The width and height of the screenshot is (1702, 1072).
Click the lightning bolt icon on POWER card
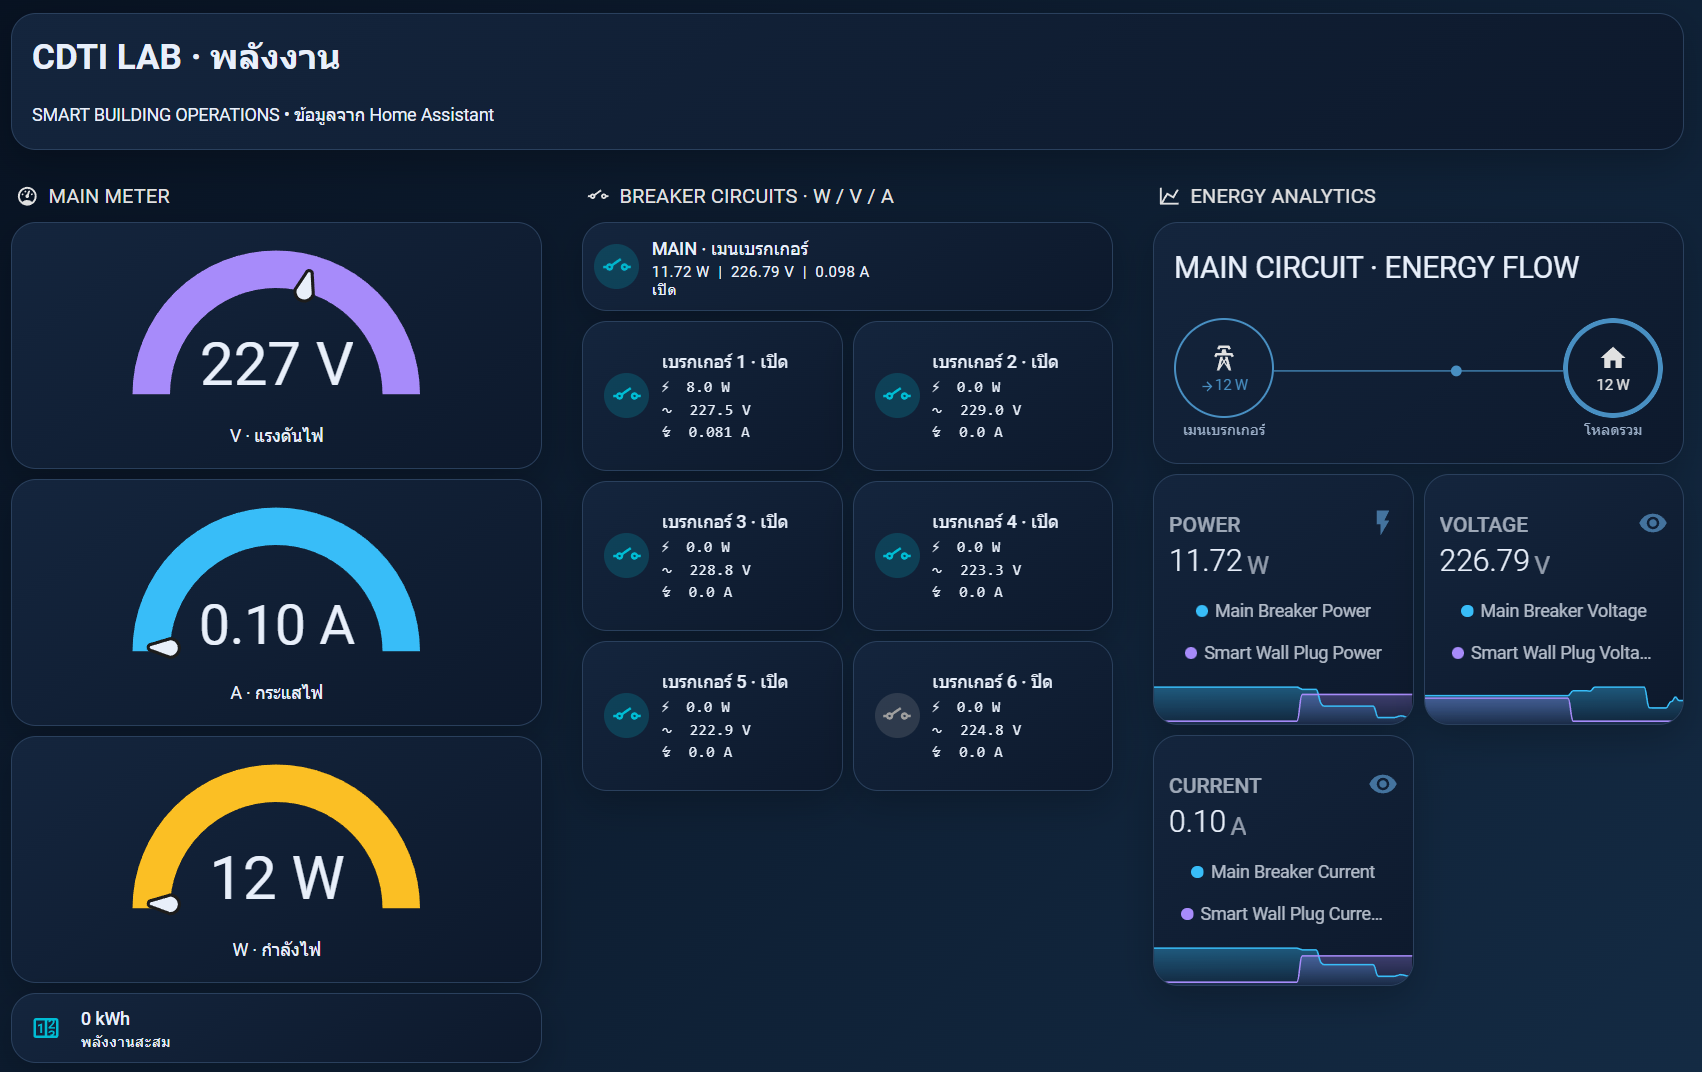(1382, 522)
